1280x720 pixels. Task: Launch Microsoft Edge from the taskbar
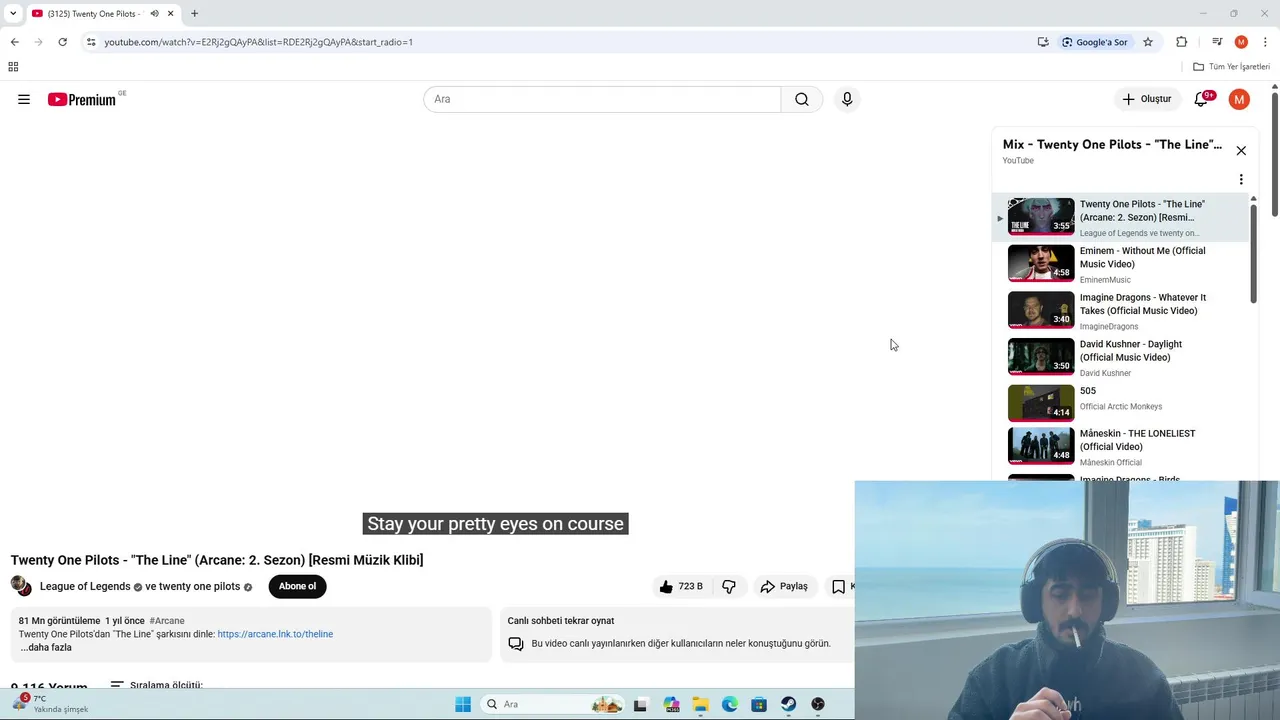729,704
